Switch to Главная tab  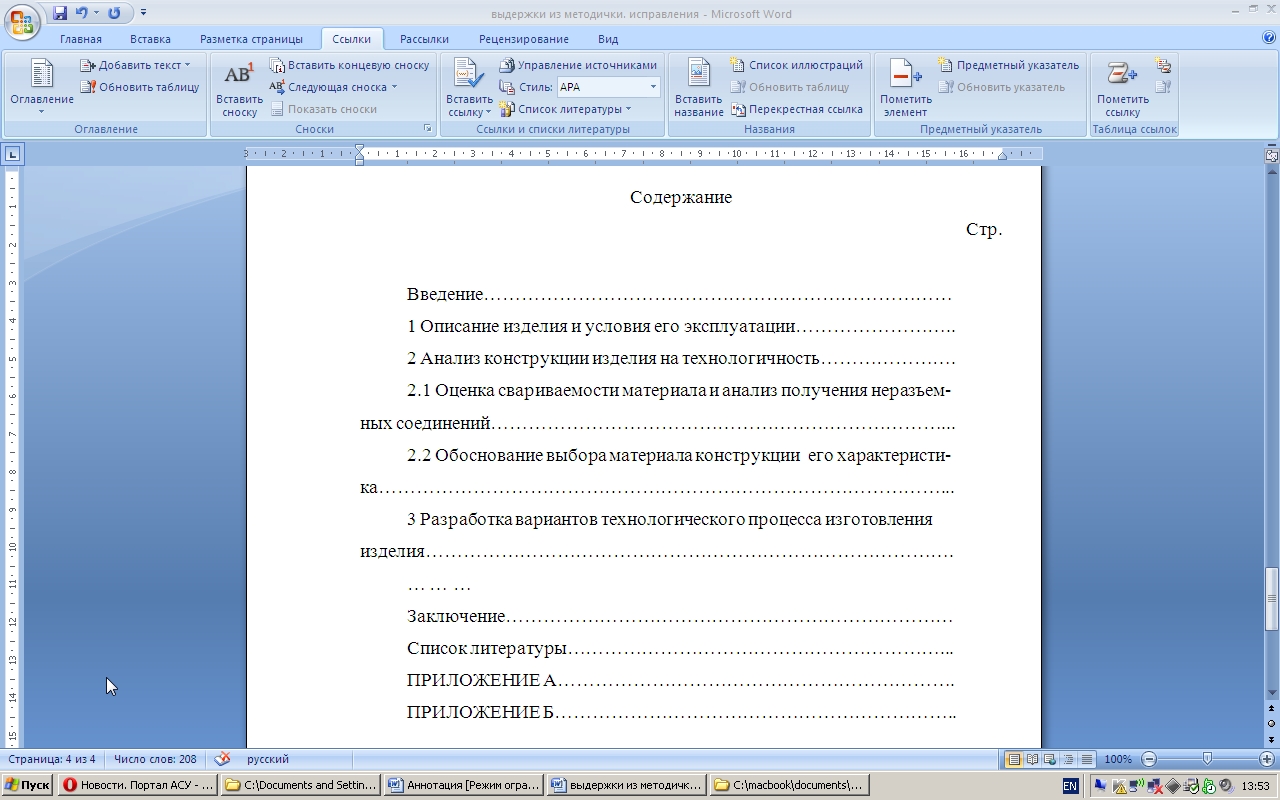[x=81, y=39]
